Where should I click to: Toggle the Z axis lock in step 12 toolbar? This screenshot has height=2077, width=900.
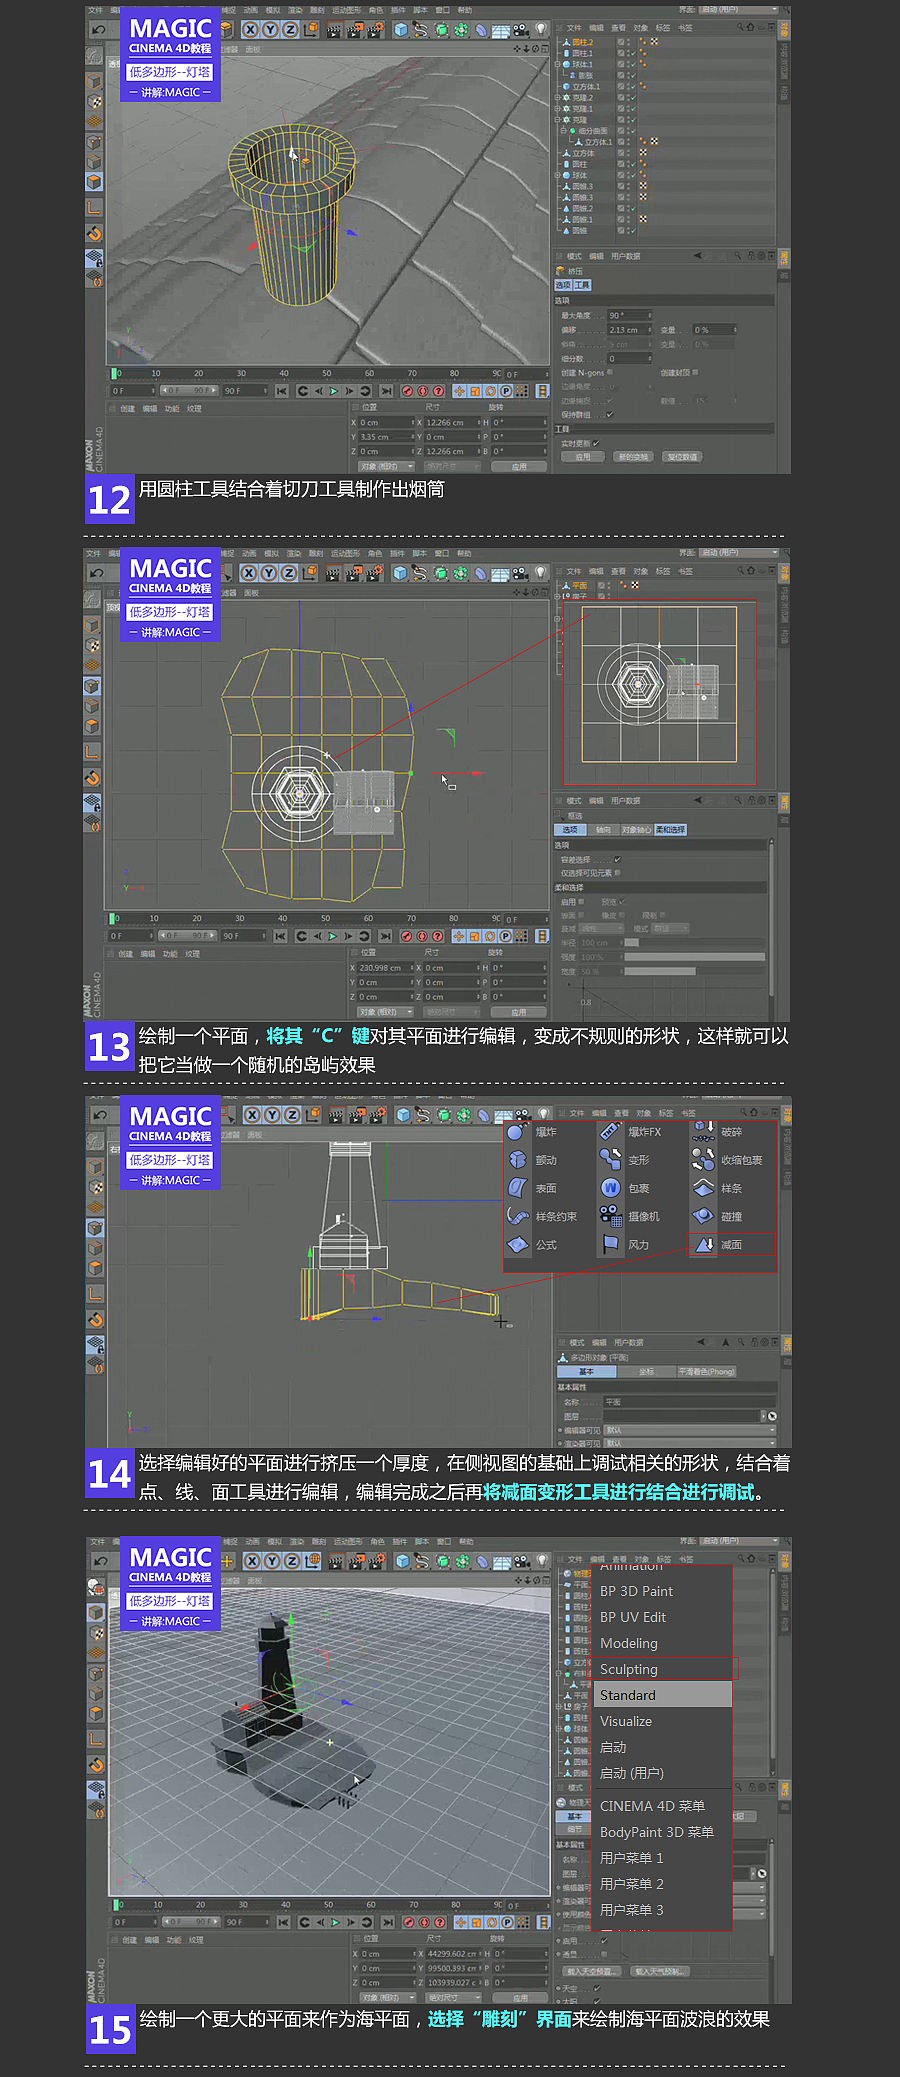coord(289,30)
